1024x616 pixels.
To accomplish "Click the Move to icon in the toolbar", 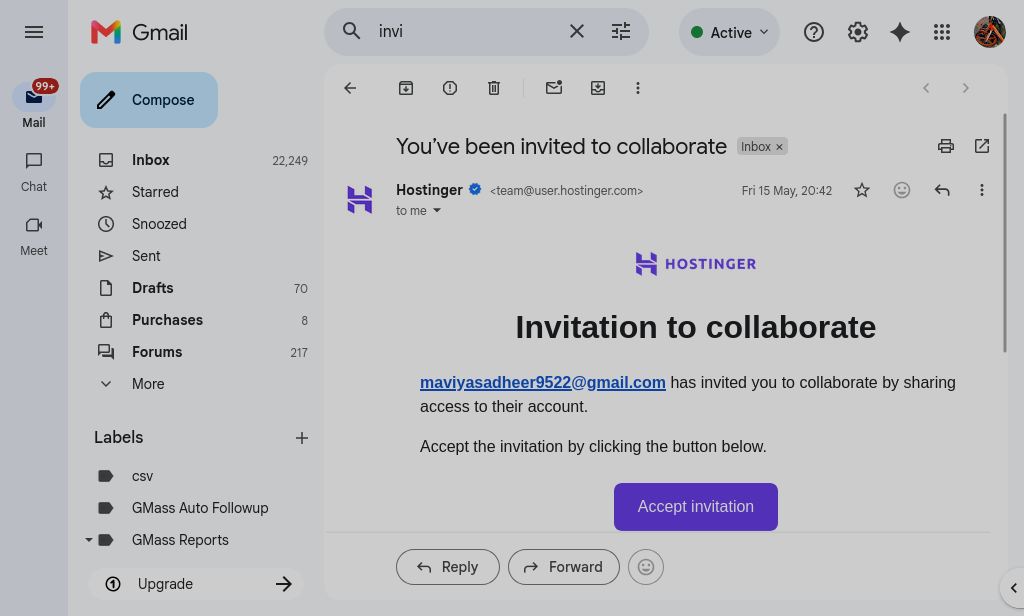I will [x=598, y=88].
